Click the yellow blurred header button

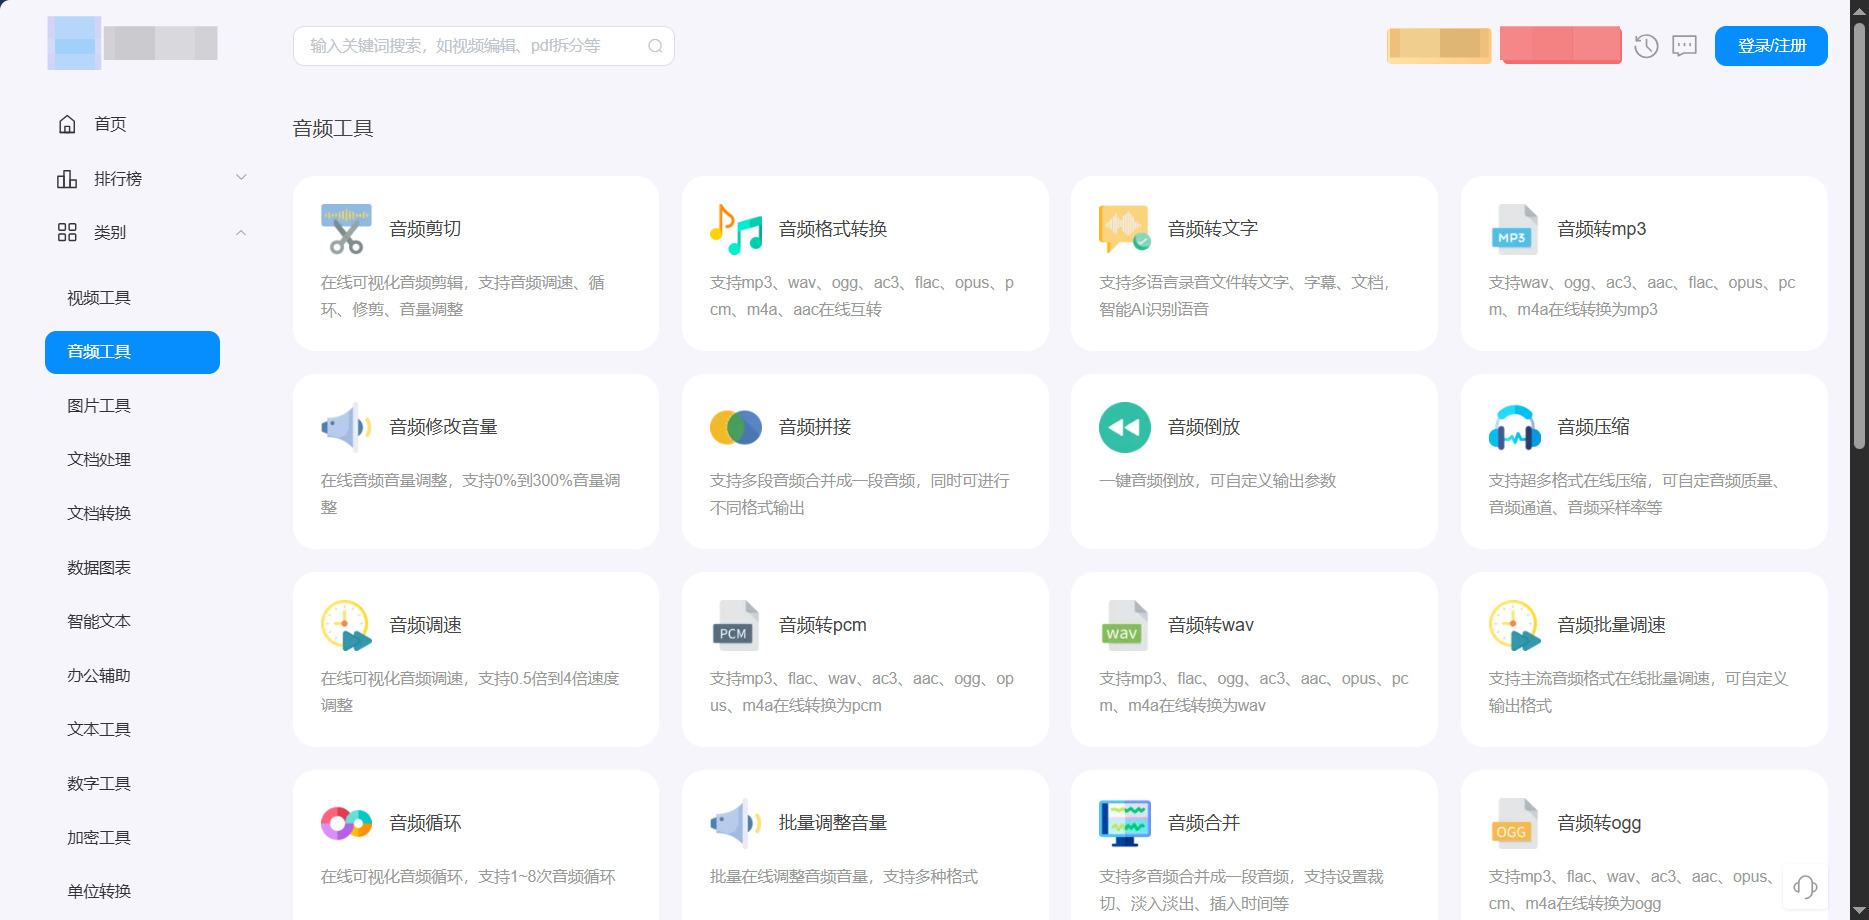(x=1439, y=45)
